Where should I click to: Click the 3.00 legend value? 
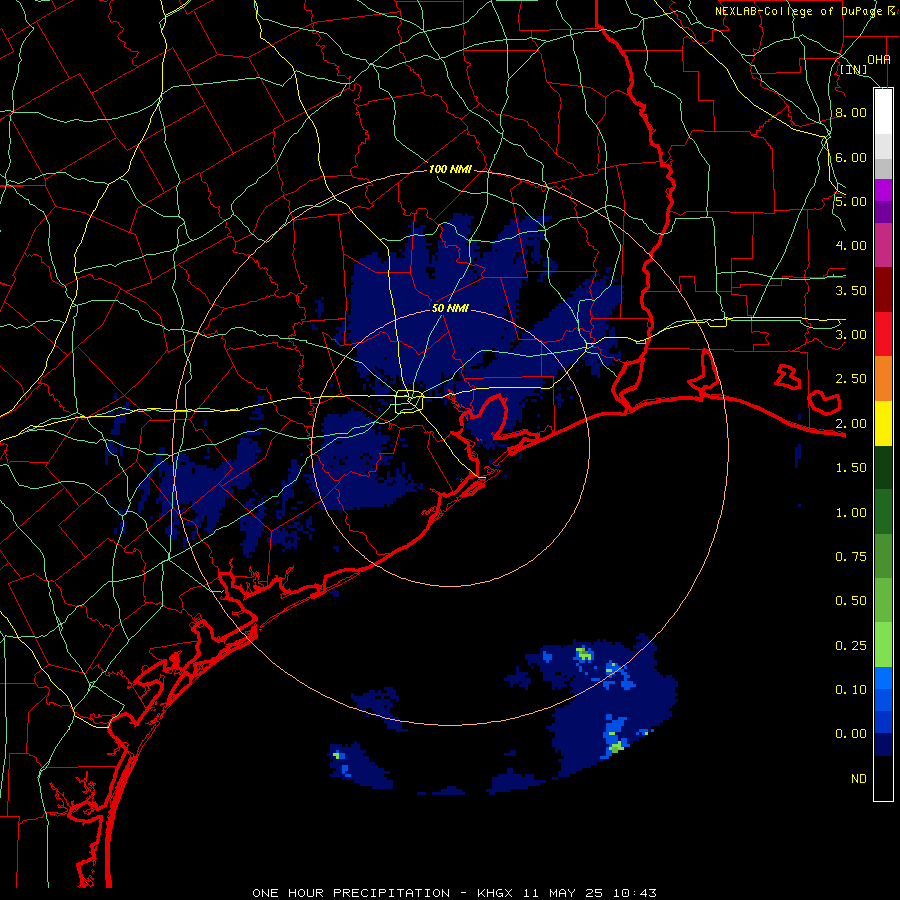(851, 335)
